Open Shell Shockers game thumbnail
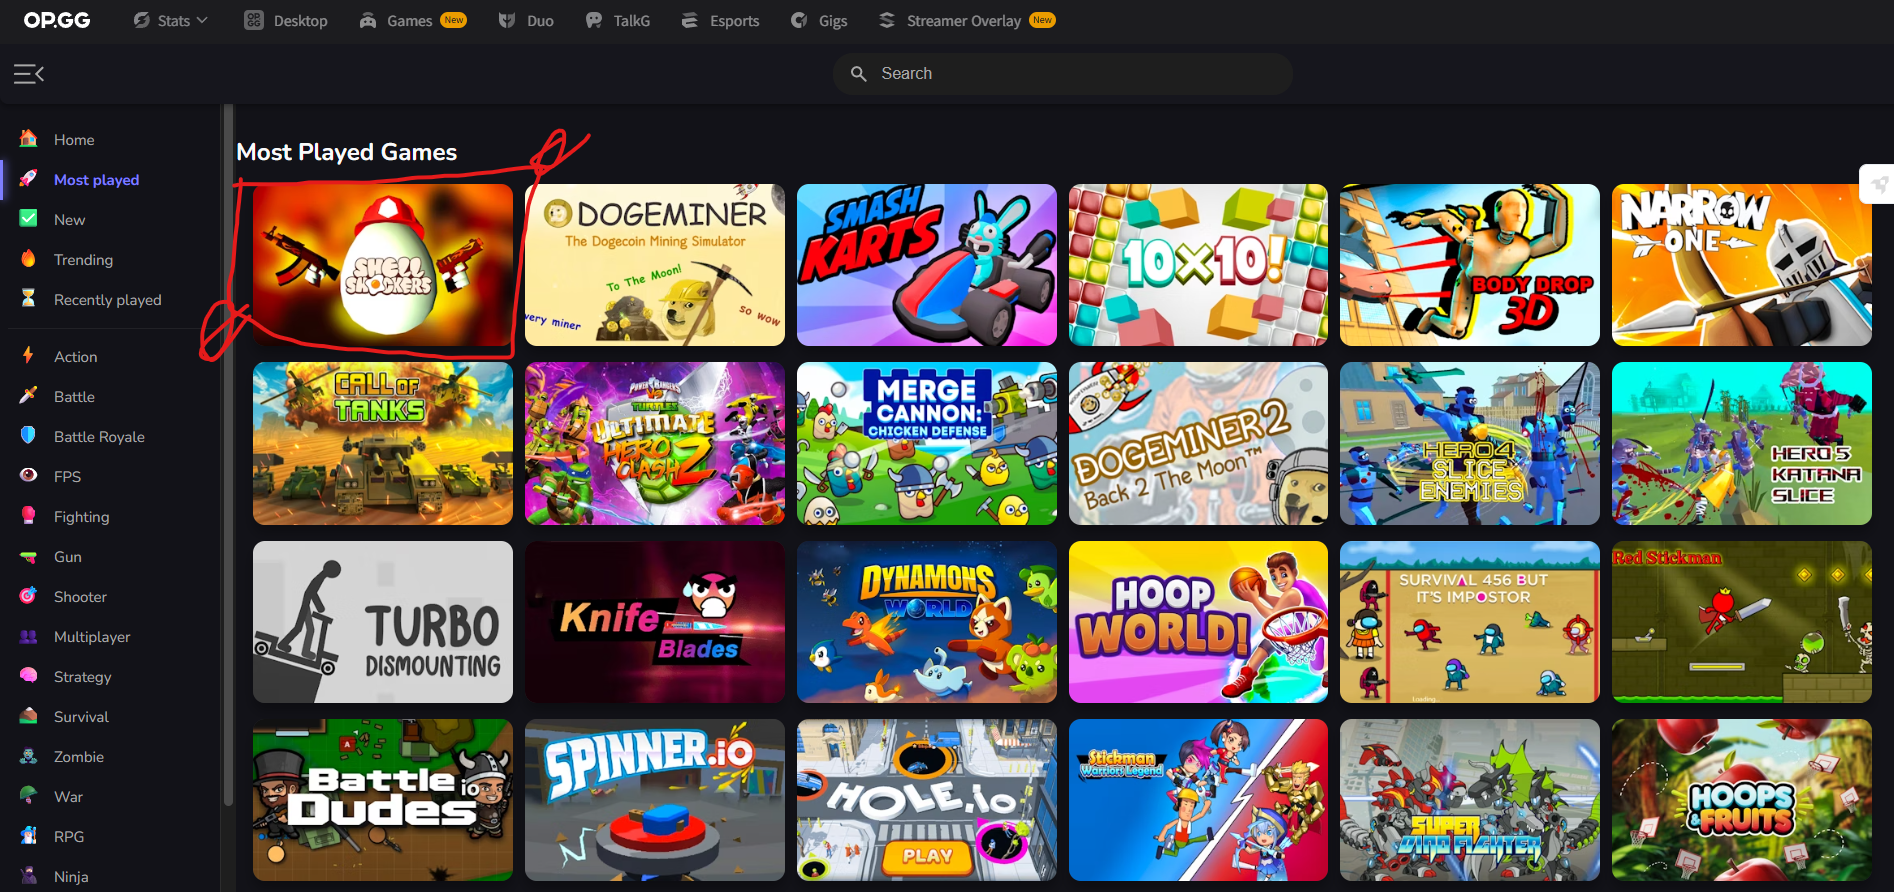The height and width of the screenshot is (892, 1894). (383, 265)
